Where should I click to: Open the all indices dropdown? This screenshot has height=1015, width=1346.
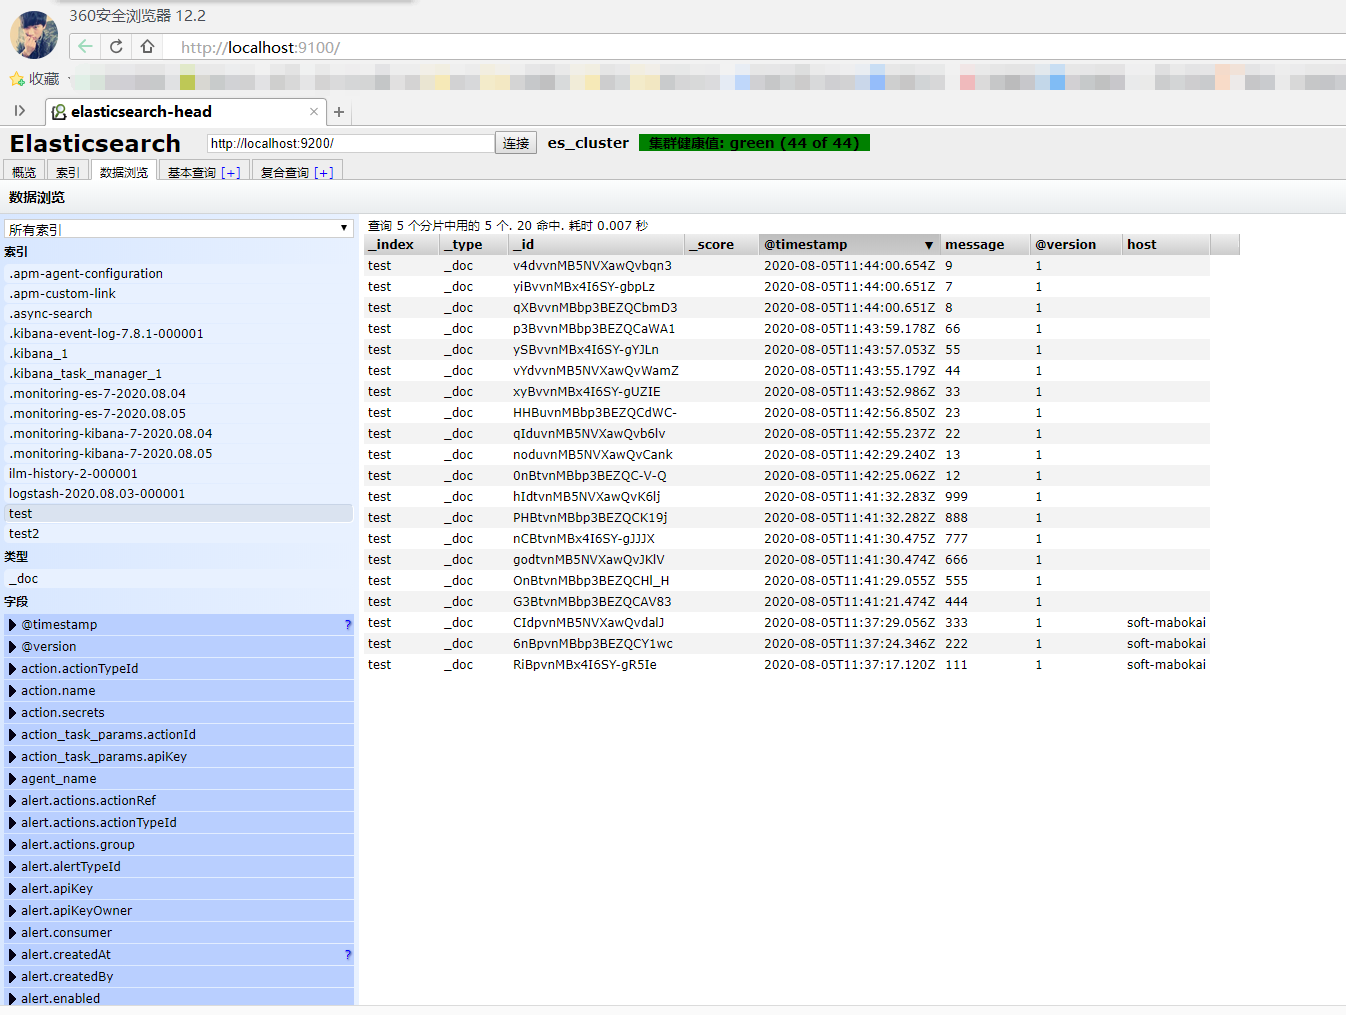pos(179,229)
